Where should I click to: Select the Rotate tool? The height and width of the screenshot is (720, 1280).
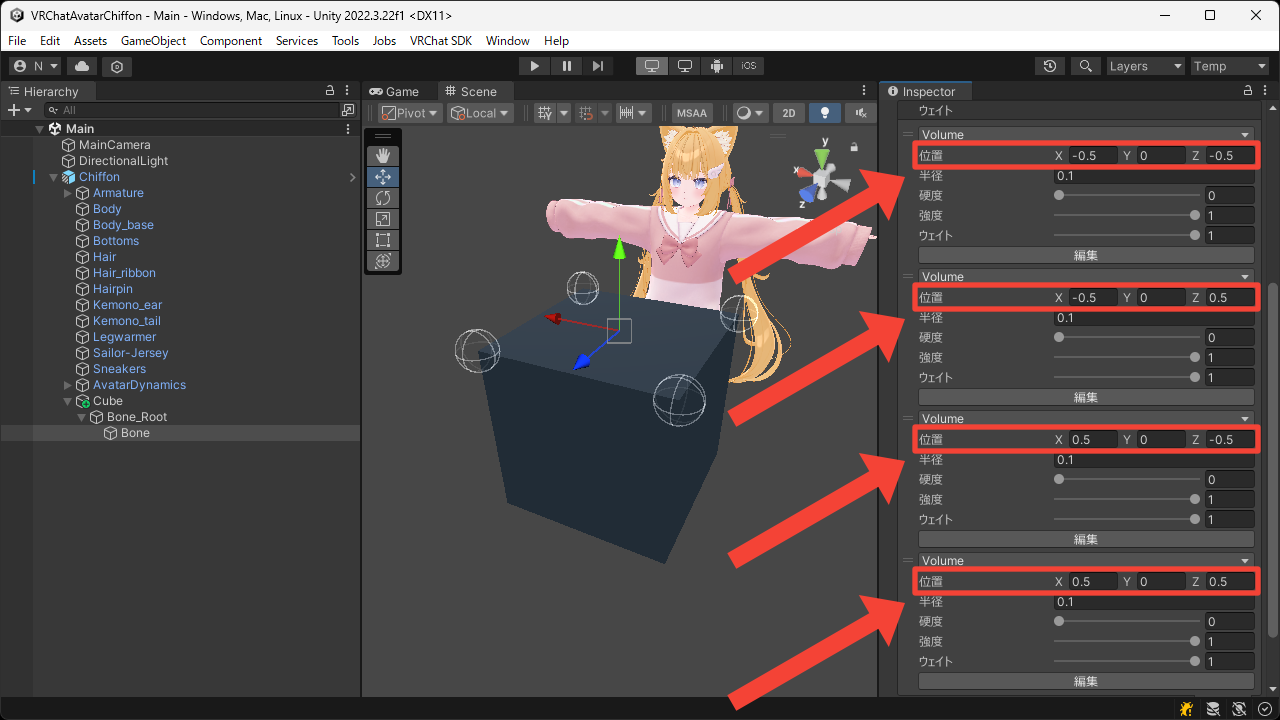(x=383, y=198)
